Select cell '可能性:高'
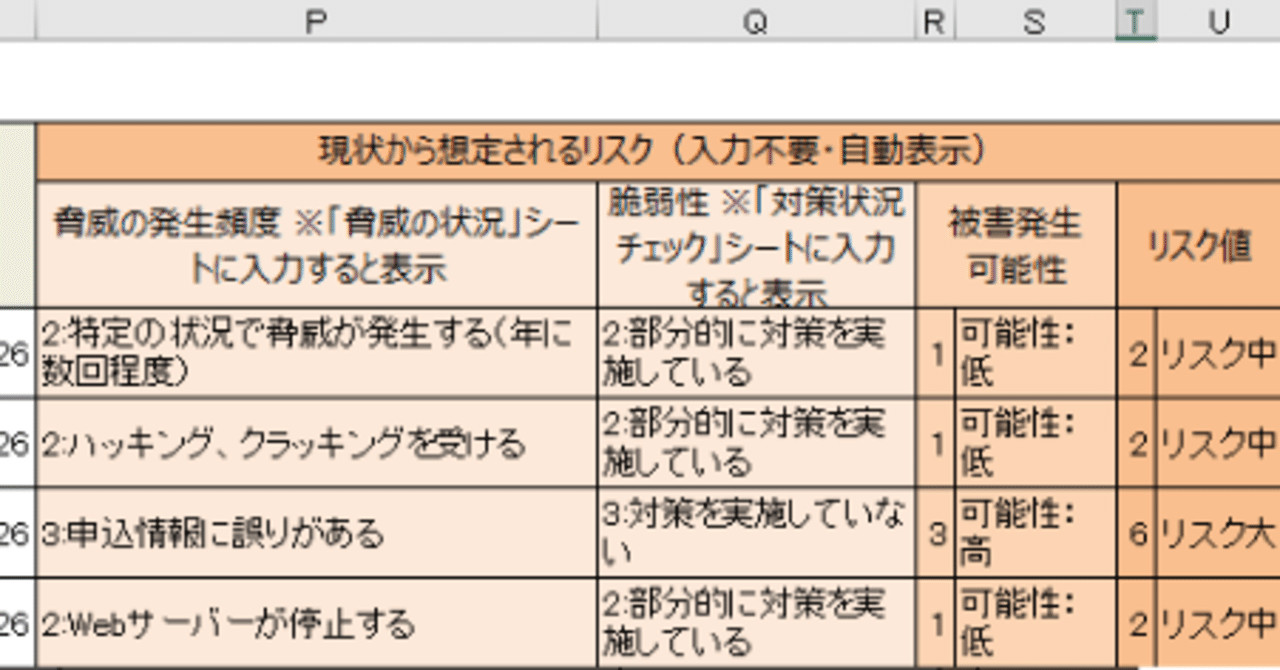Viewport: 1280px width, 670px height. (1035, 533)
